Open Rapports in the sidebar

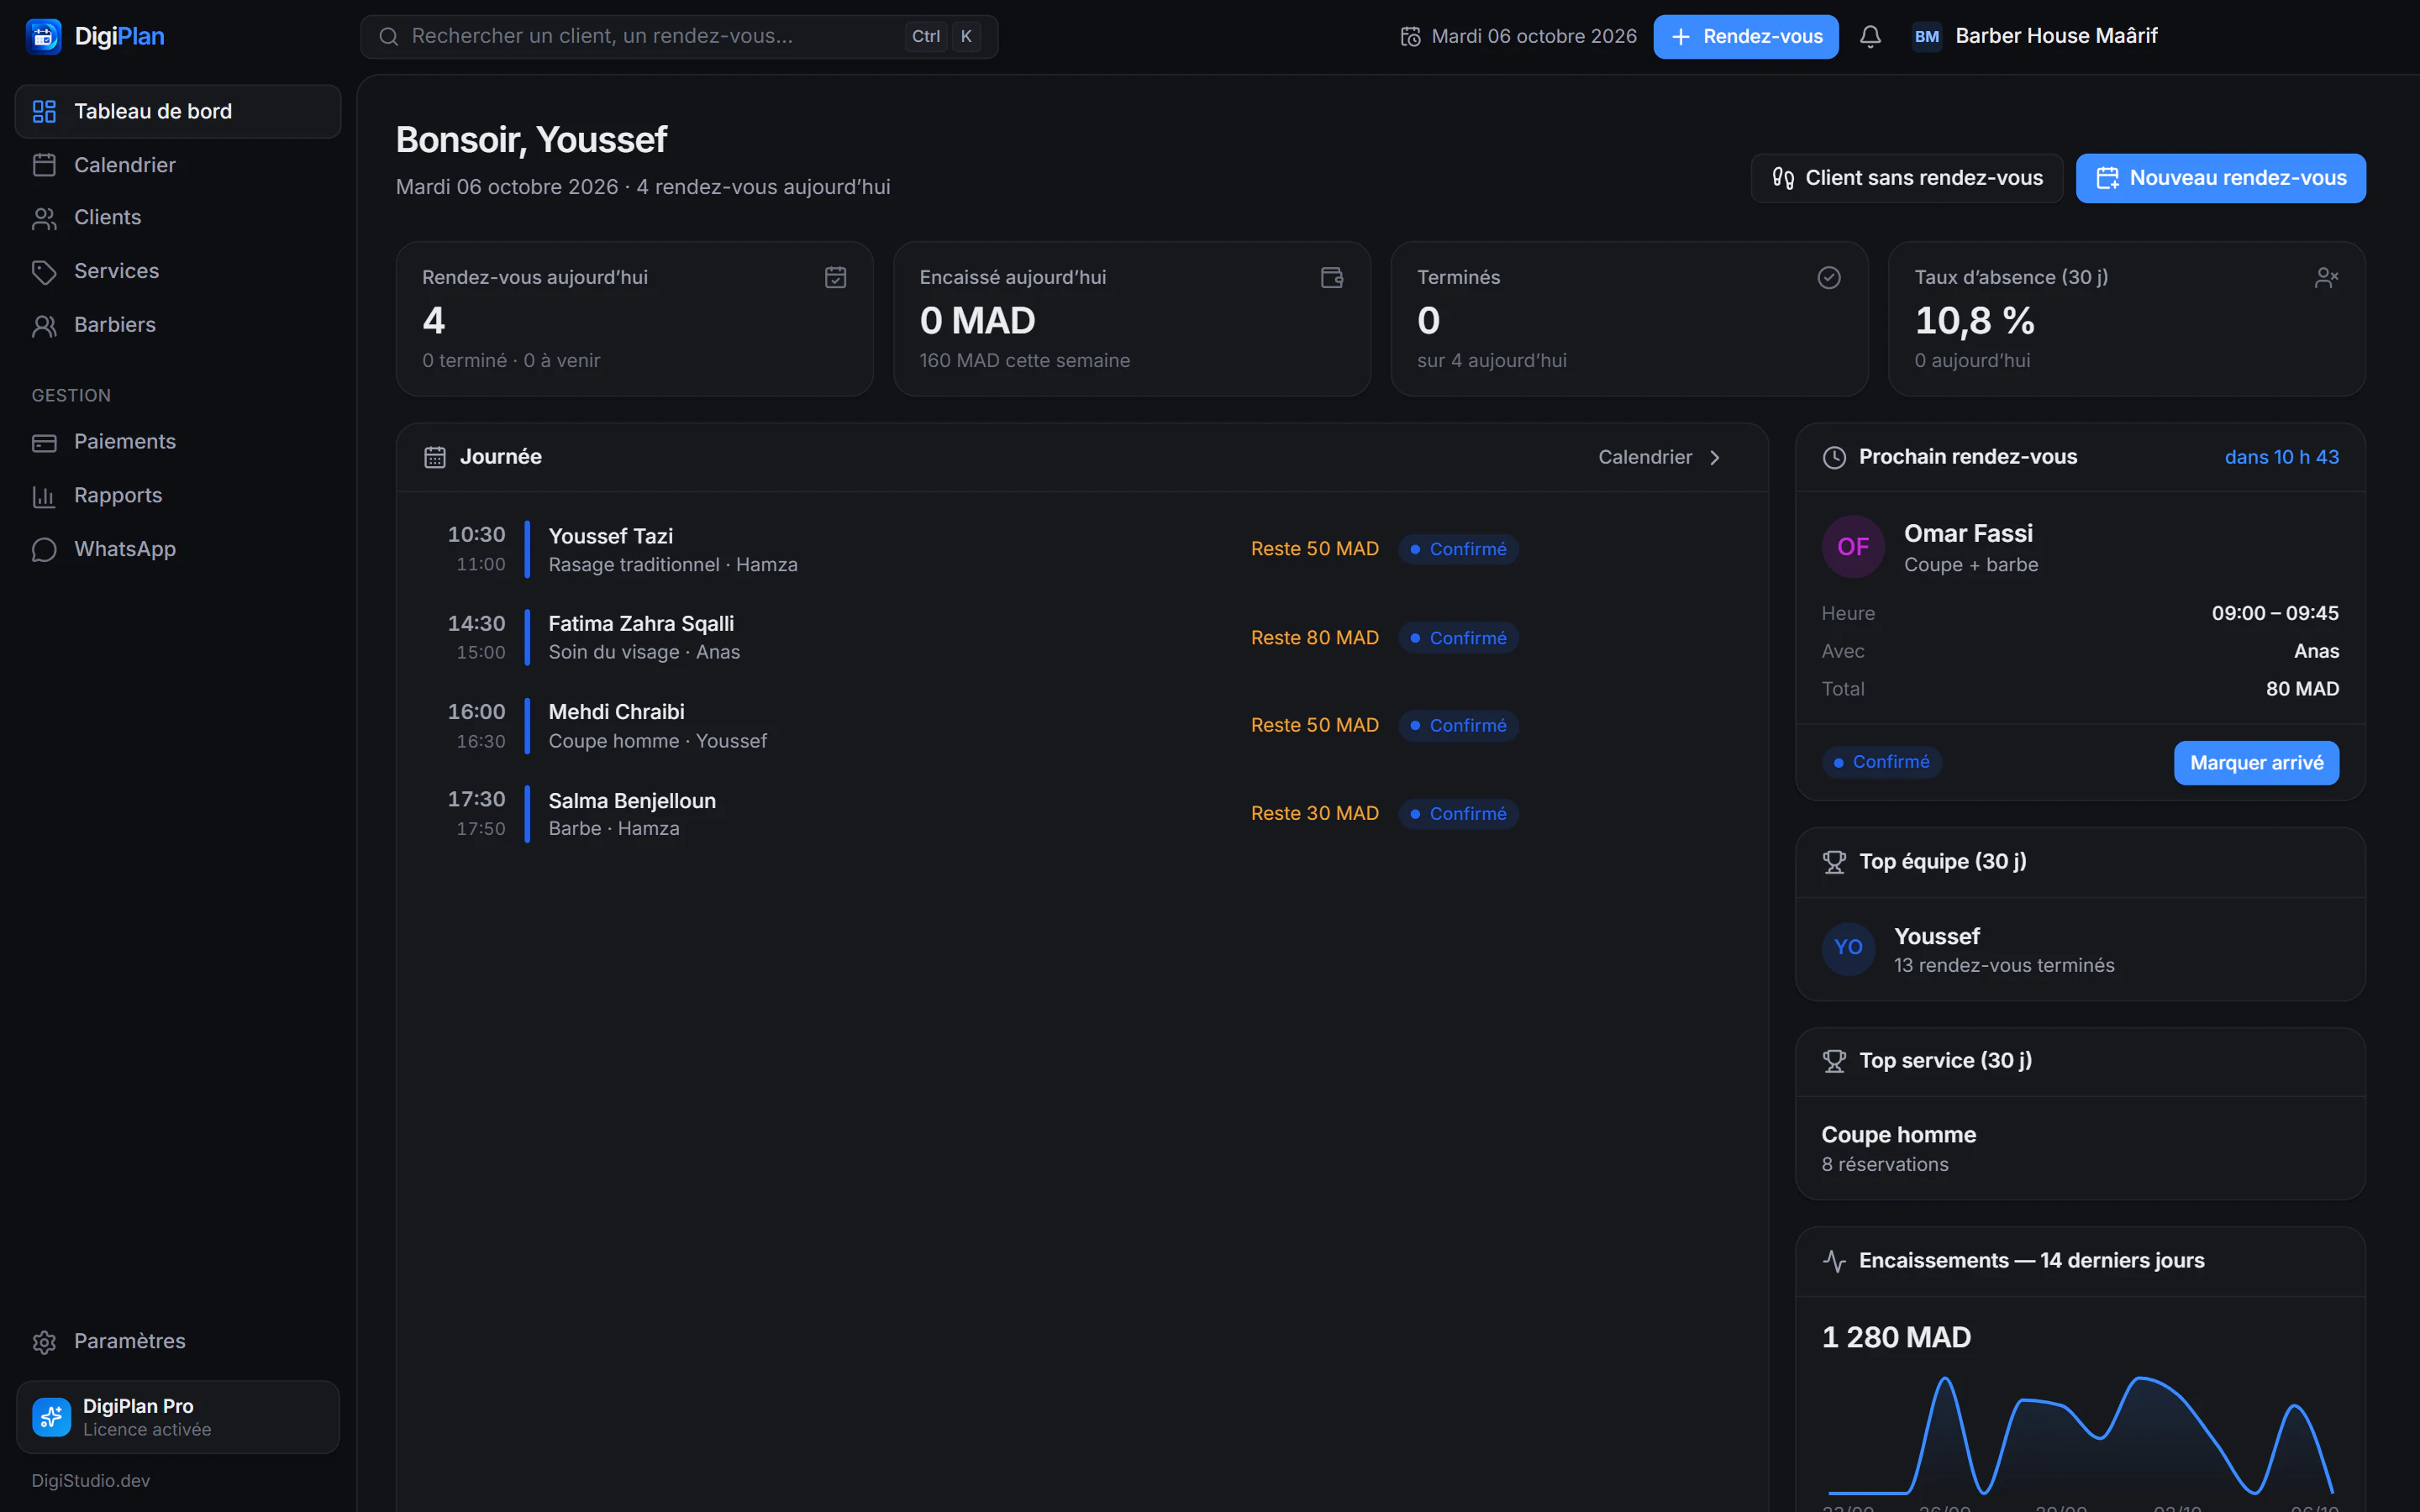click(x=178, y=496)
